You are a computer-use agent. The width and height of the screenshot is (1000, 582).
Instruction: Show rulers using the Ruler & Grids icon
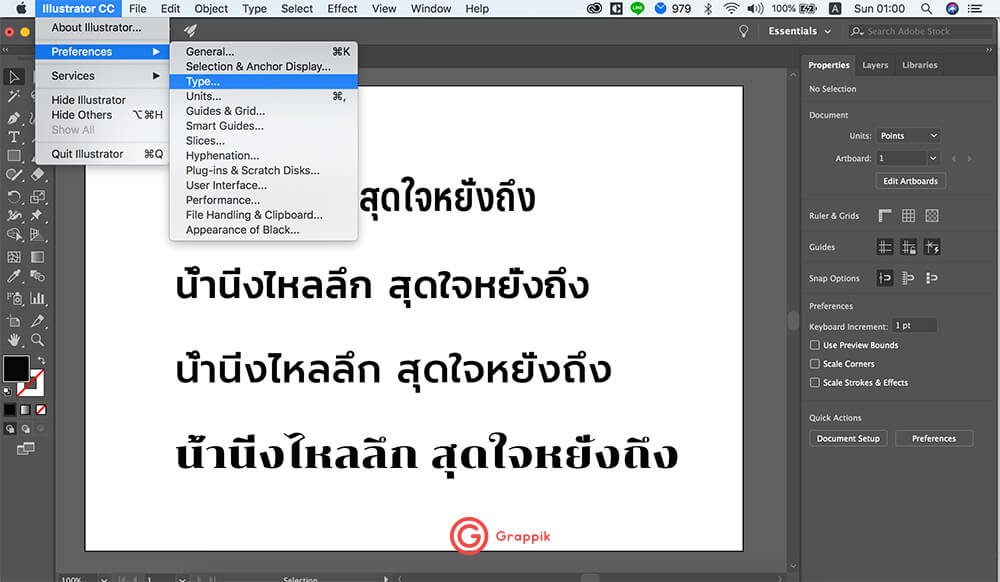point(884,214)
